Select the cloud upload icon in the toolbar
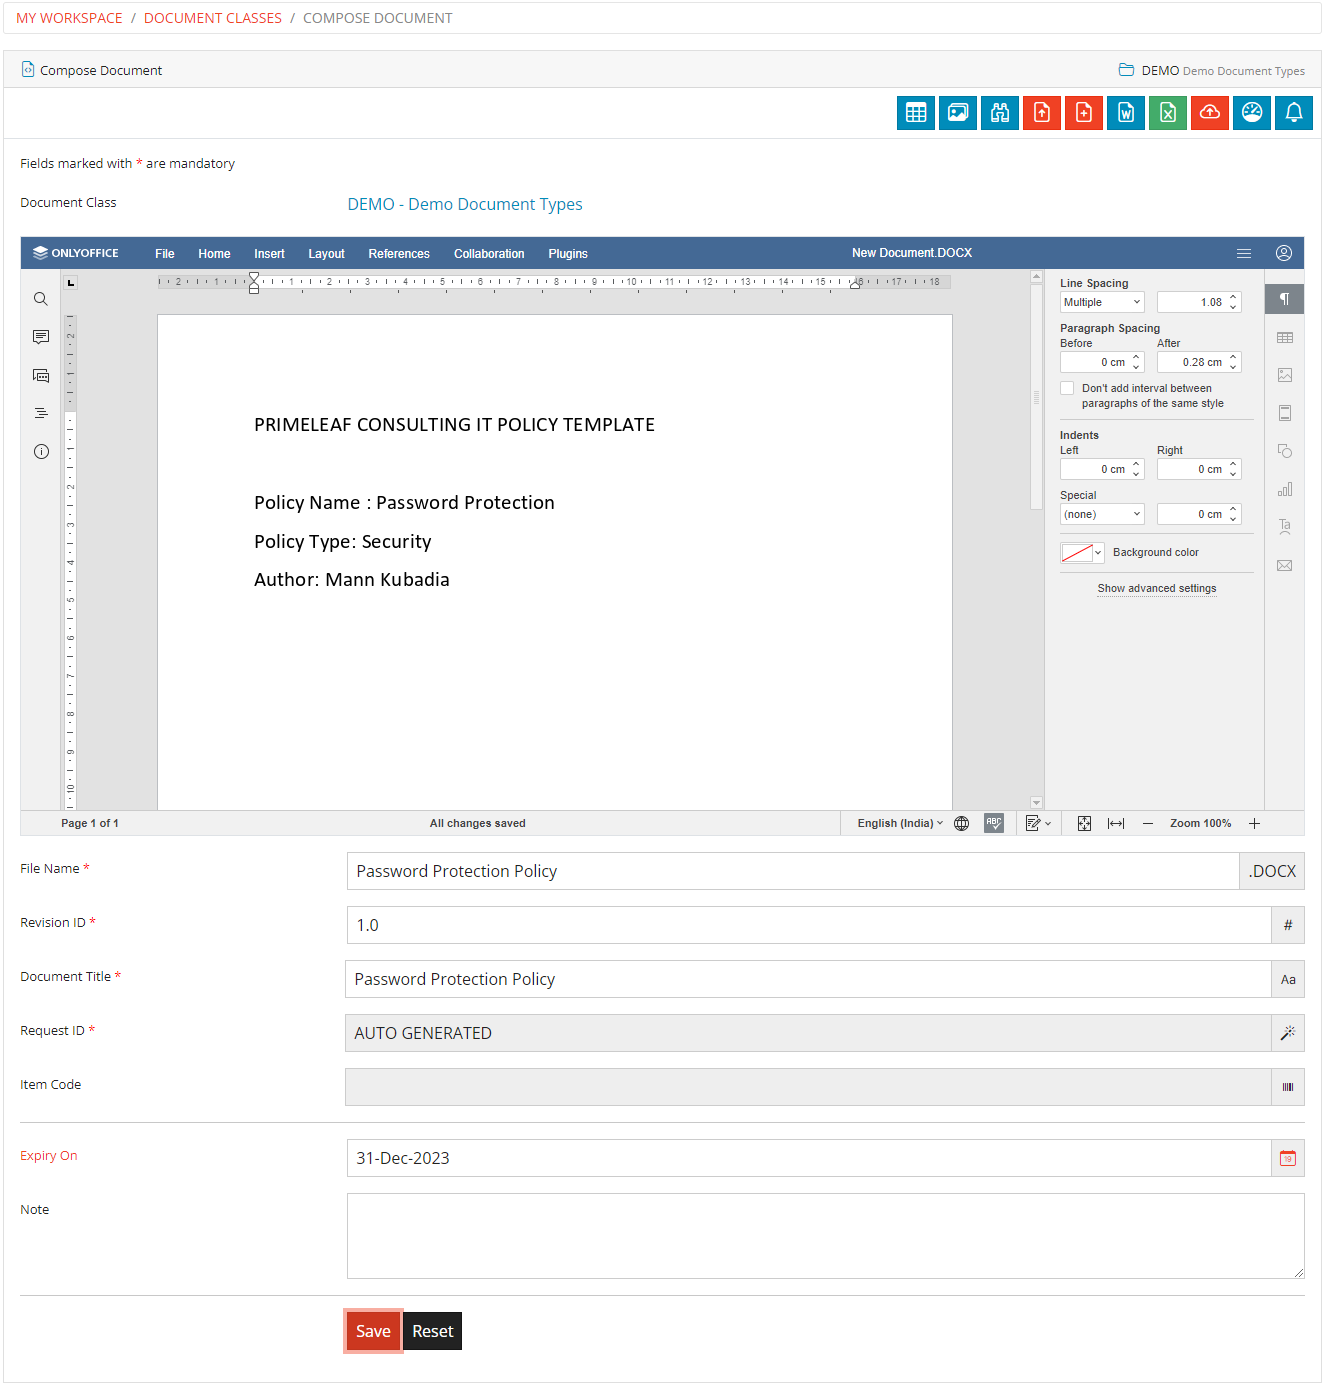The width and height of the screenshot is (1327, 1400). click(x=1209, y=113)
